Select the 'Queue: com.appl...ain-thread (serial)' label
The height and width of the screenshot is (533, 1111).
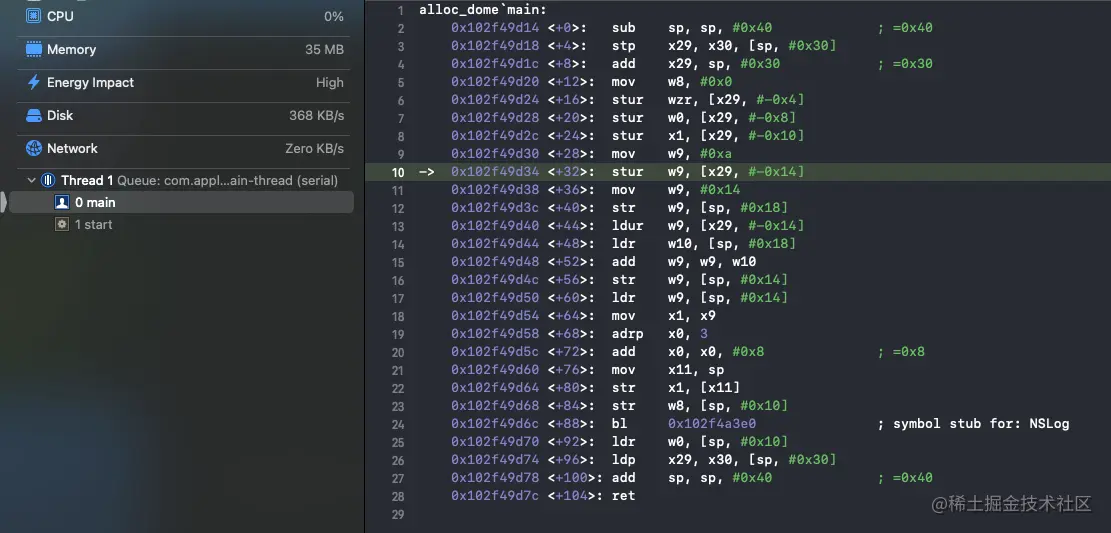(228, 181)
